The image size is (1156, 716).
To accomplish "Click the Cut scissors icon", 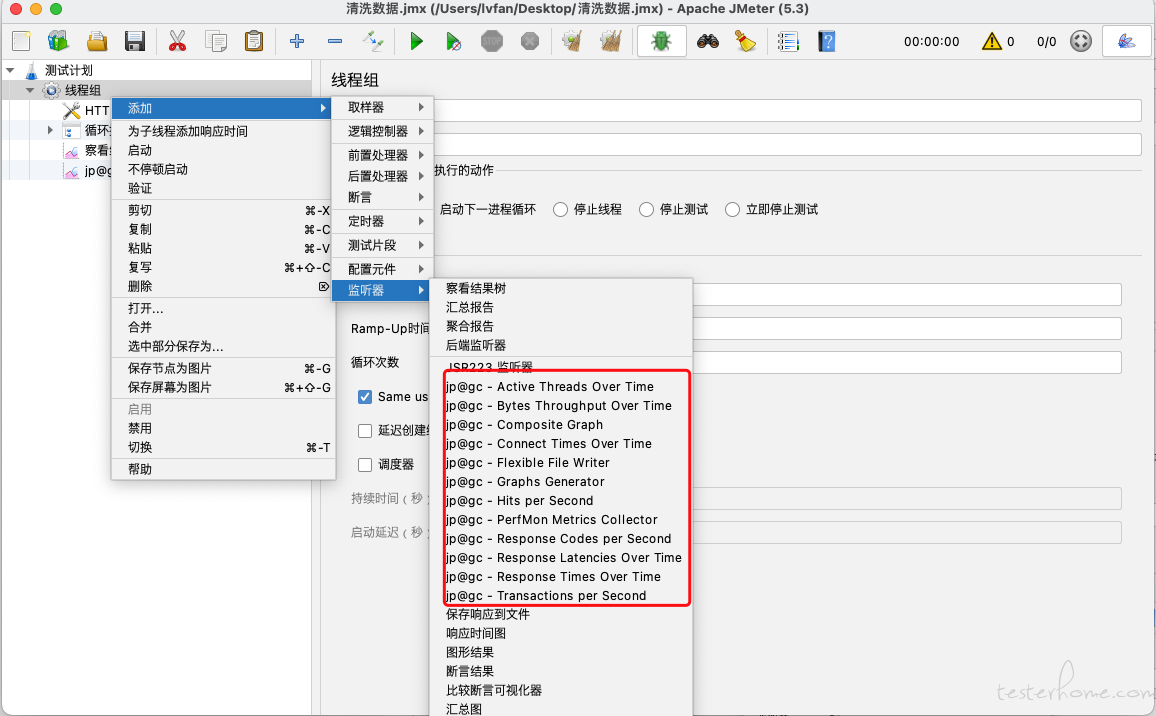I will [x=177, y=41].
